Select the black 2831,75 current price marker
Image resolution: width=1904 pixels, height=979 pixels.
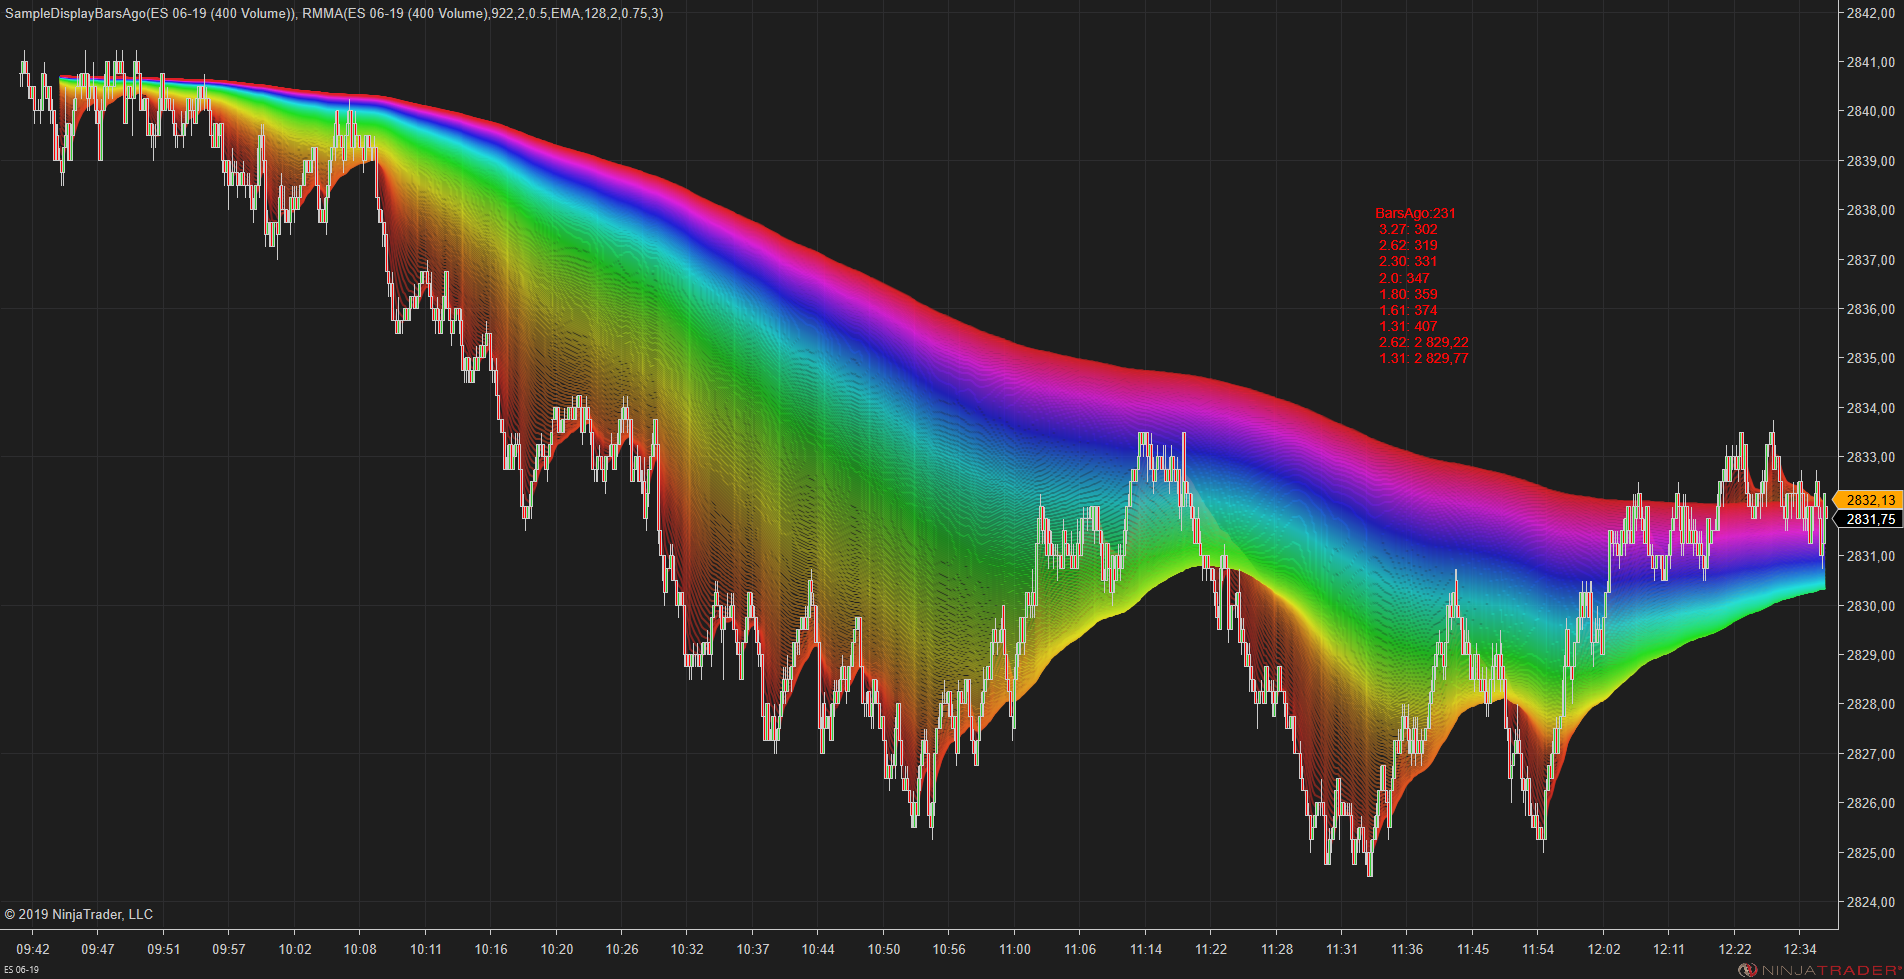1866,519
